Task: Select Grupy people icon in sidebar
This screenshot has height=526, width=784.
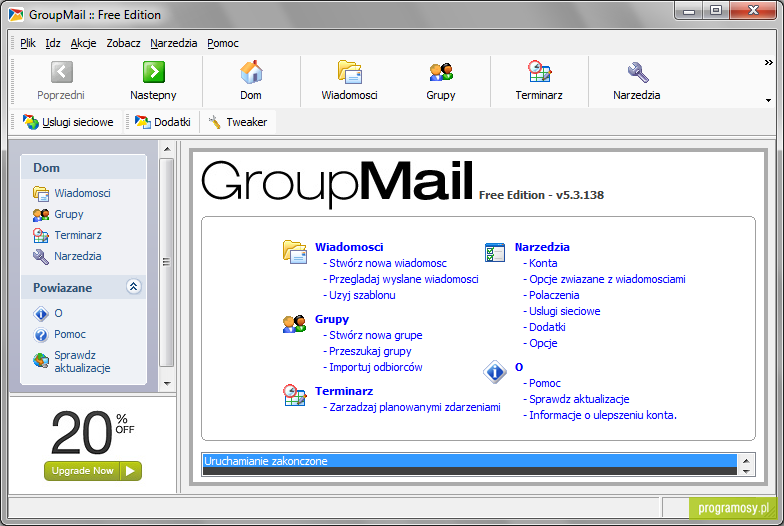Action: coord(40,214)
